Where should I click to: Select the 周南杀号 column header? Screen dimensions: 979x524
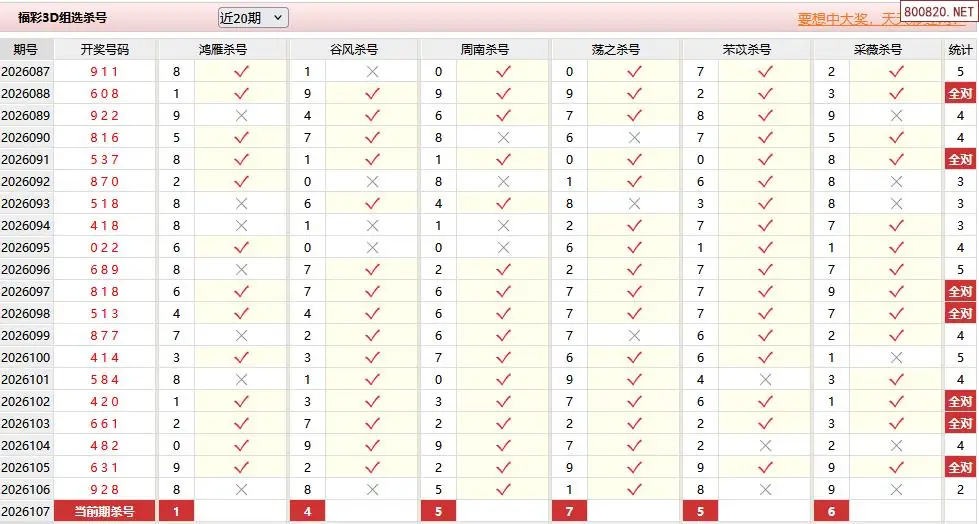(x=485, y=49)
